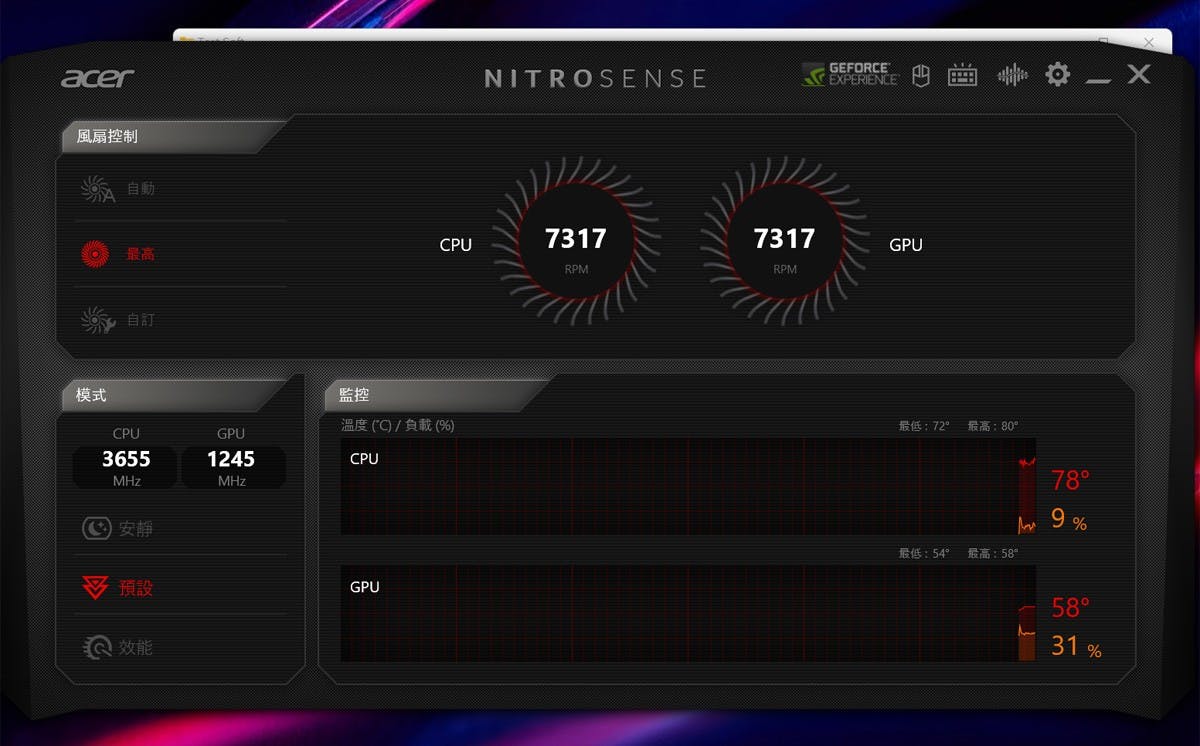Click the 安靜 quiet mode moon icon
The height and width of the screenshot is (746, 1200).
(96, 529)
